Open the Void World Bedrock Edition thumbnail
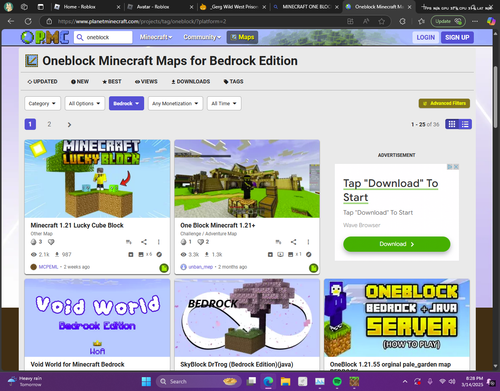Viewport: 500px width, 391px height. 97,318
